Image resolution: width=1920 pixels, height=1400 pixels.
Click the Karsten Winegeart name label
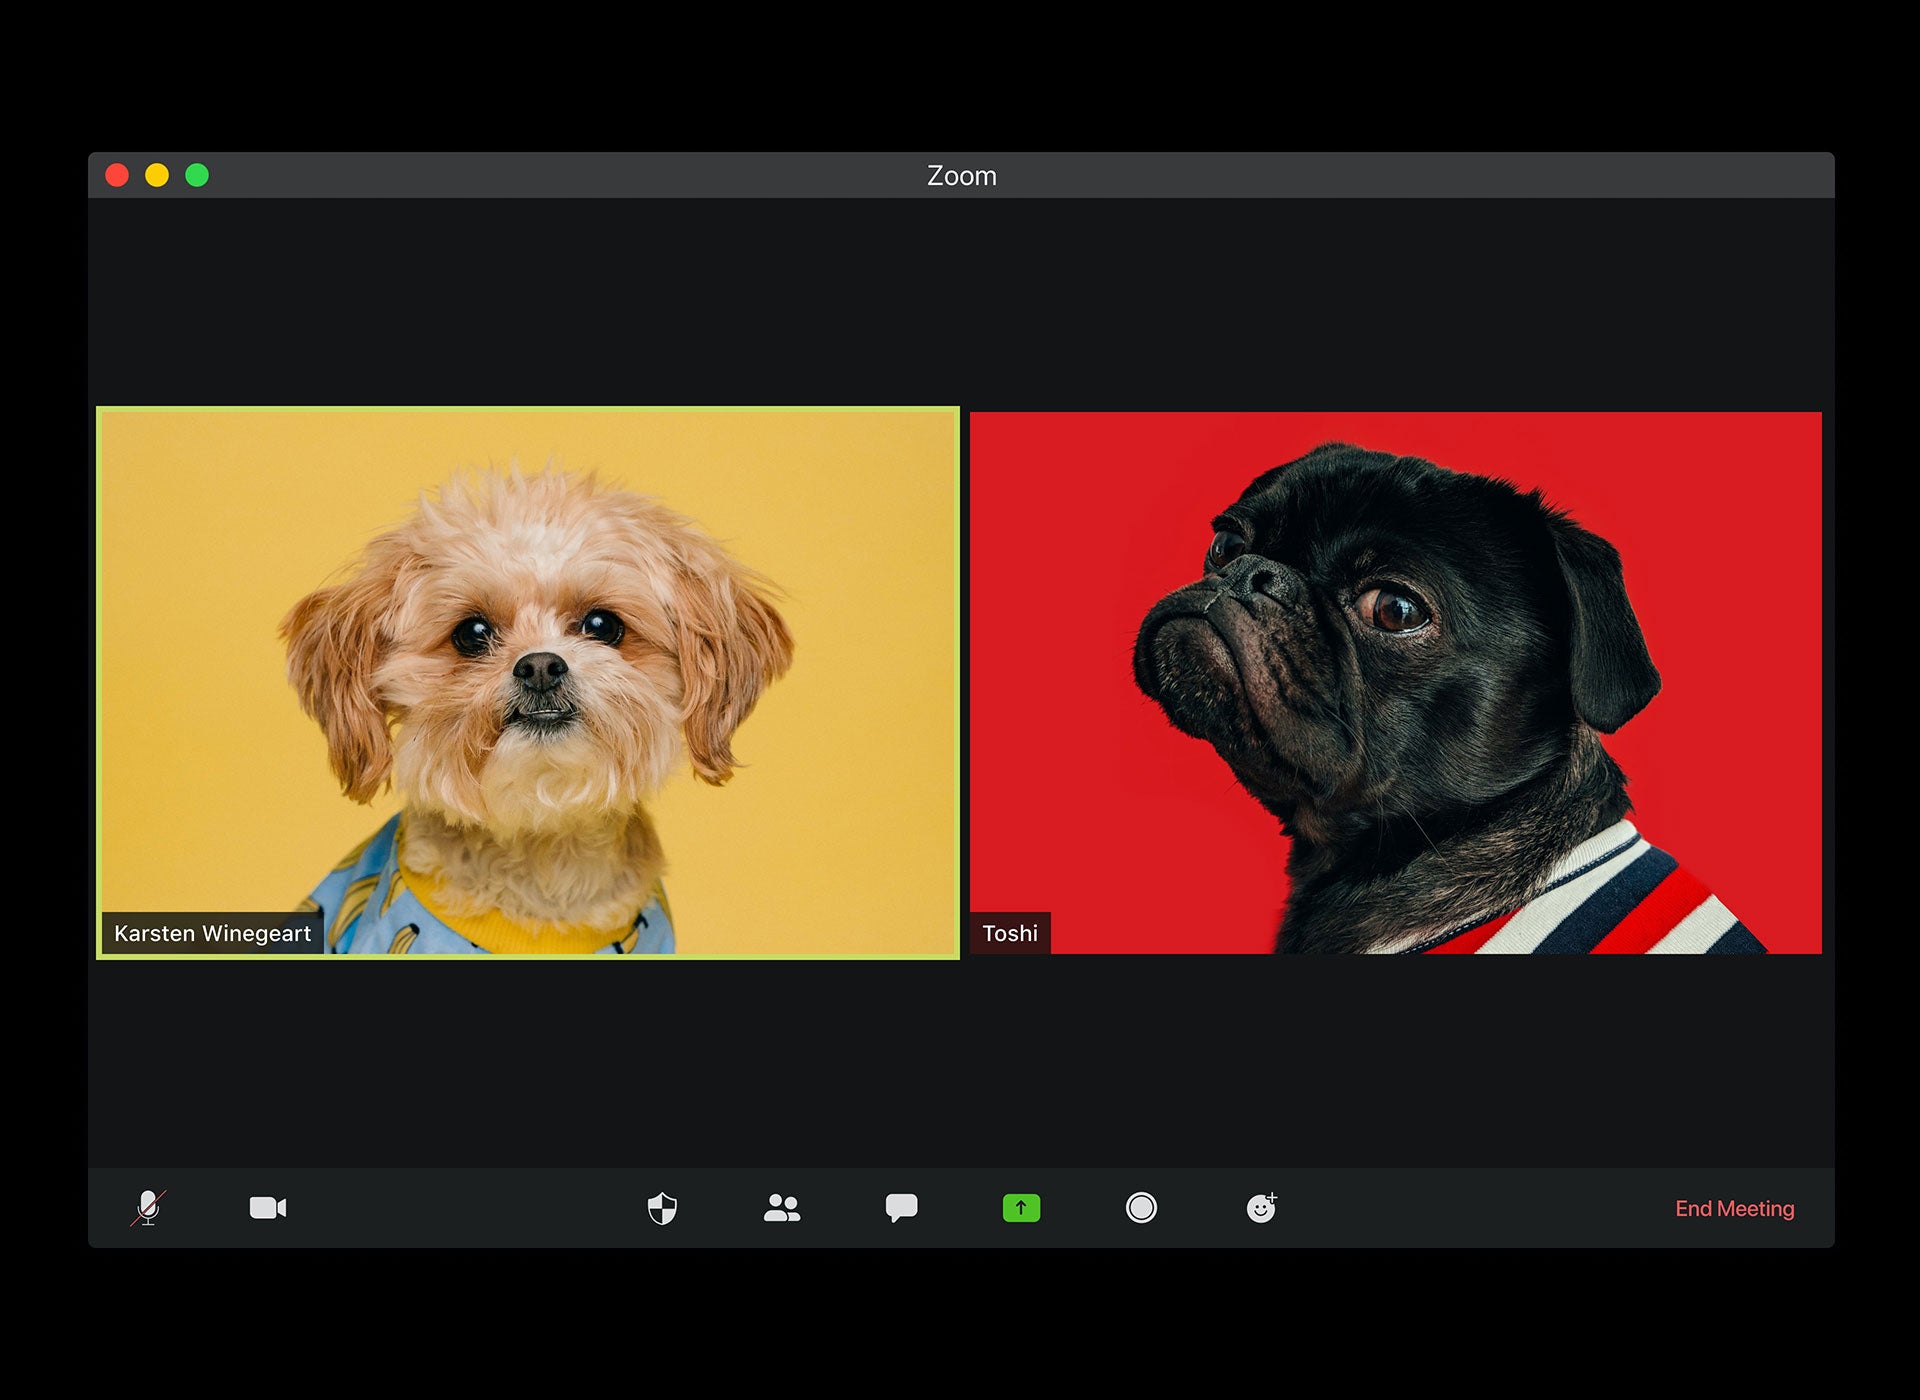pos(212,933)
